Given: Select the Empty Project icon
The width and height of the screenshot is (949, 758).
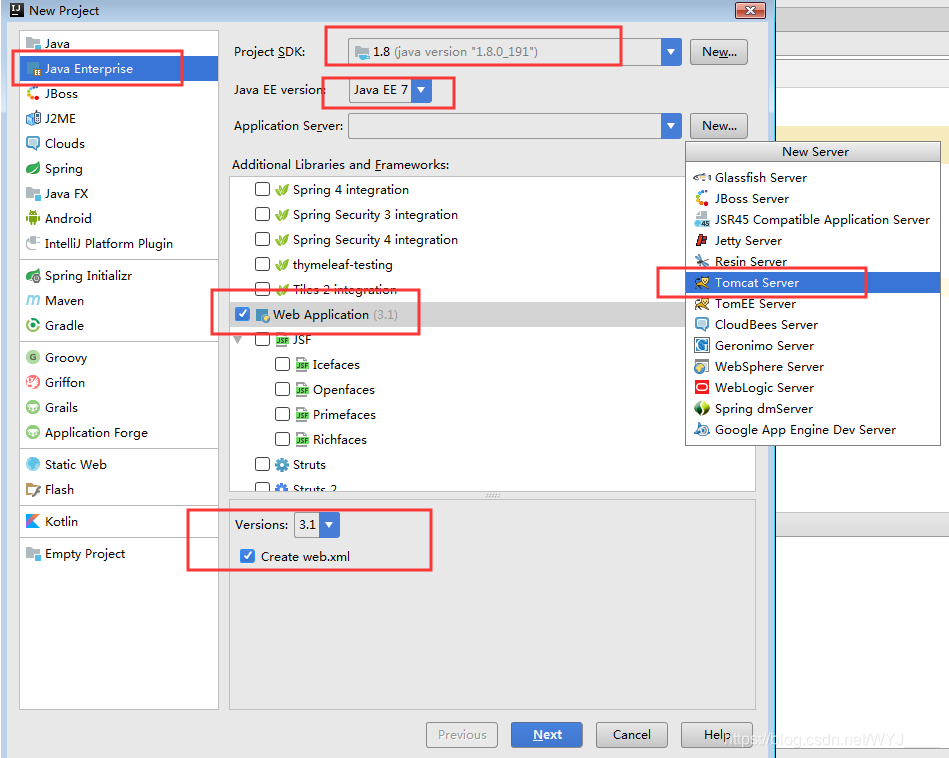Looking at the screenshot, I should point(33,553).
